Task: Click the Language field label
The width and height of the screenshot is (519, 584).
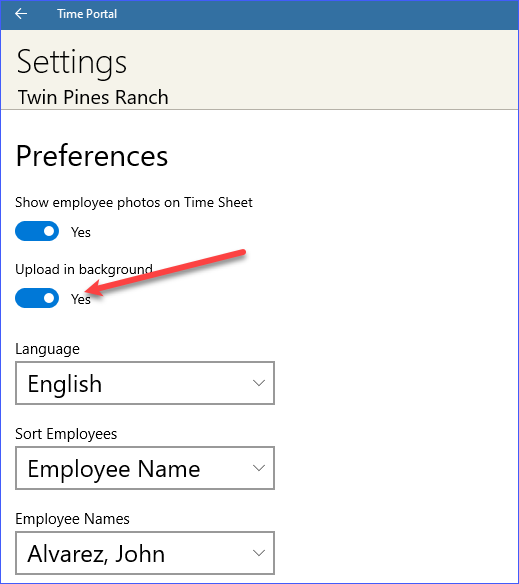Action: [47, 349]
